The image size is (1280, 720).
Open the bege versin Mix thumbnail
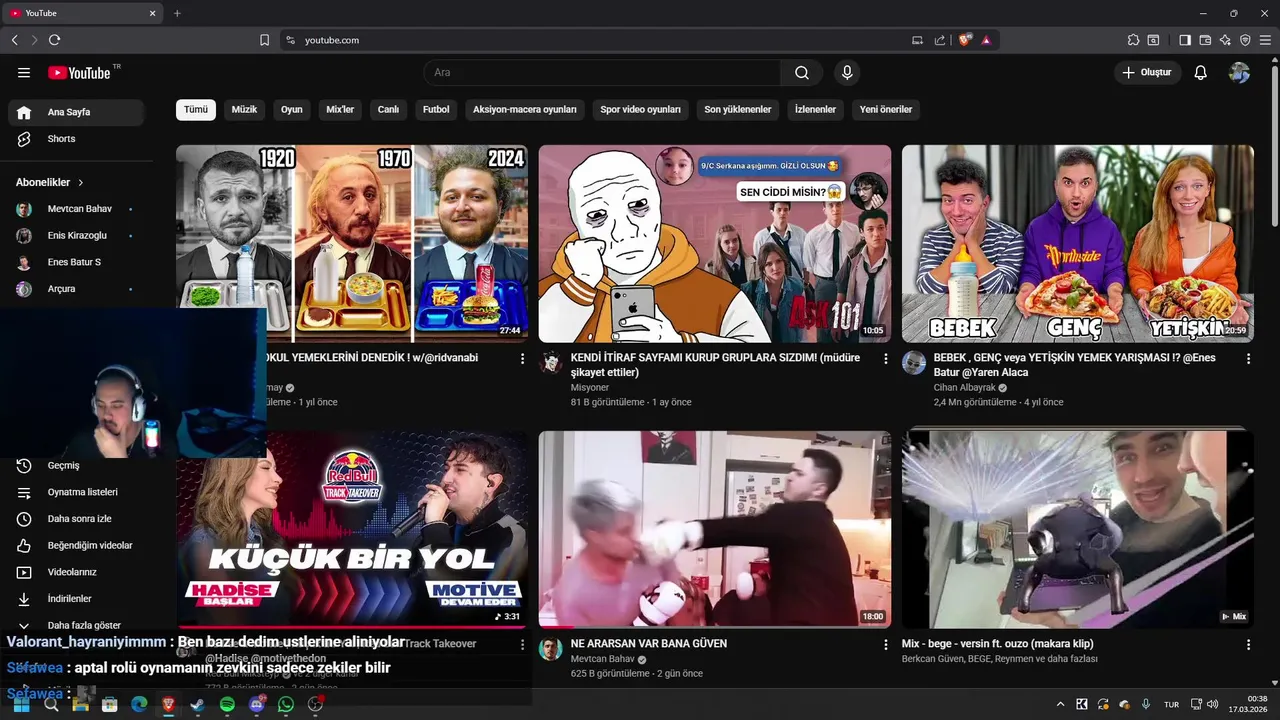[x=1078, y=529]
